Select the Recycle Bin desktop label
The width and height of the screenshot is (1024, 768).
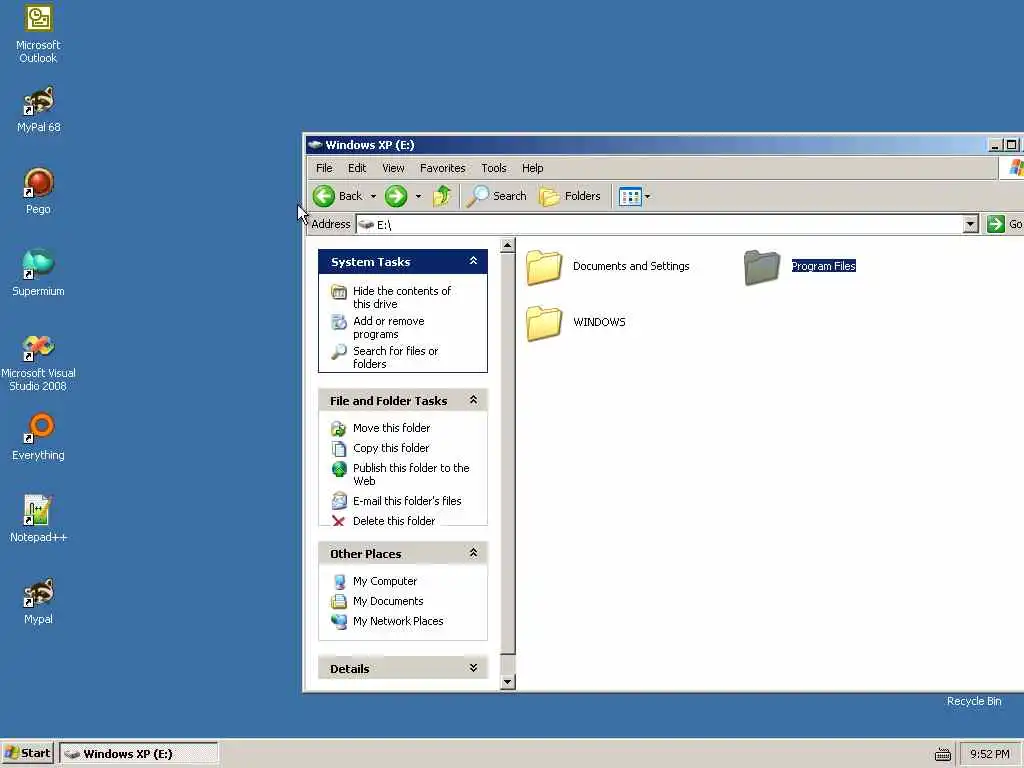point(974,701)
